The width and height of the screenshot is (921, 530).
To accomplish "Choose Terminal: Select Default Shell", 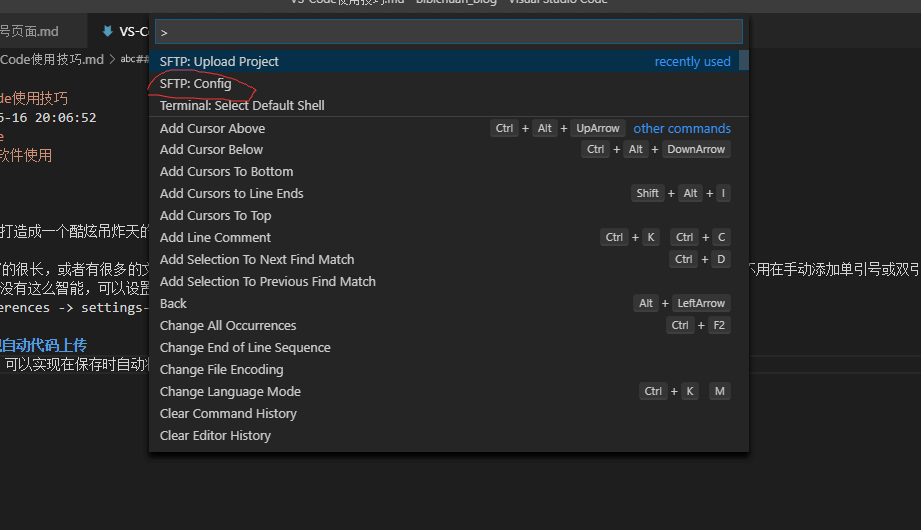I will 242,106.
